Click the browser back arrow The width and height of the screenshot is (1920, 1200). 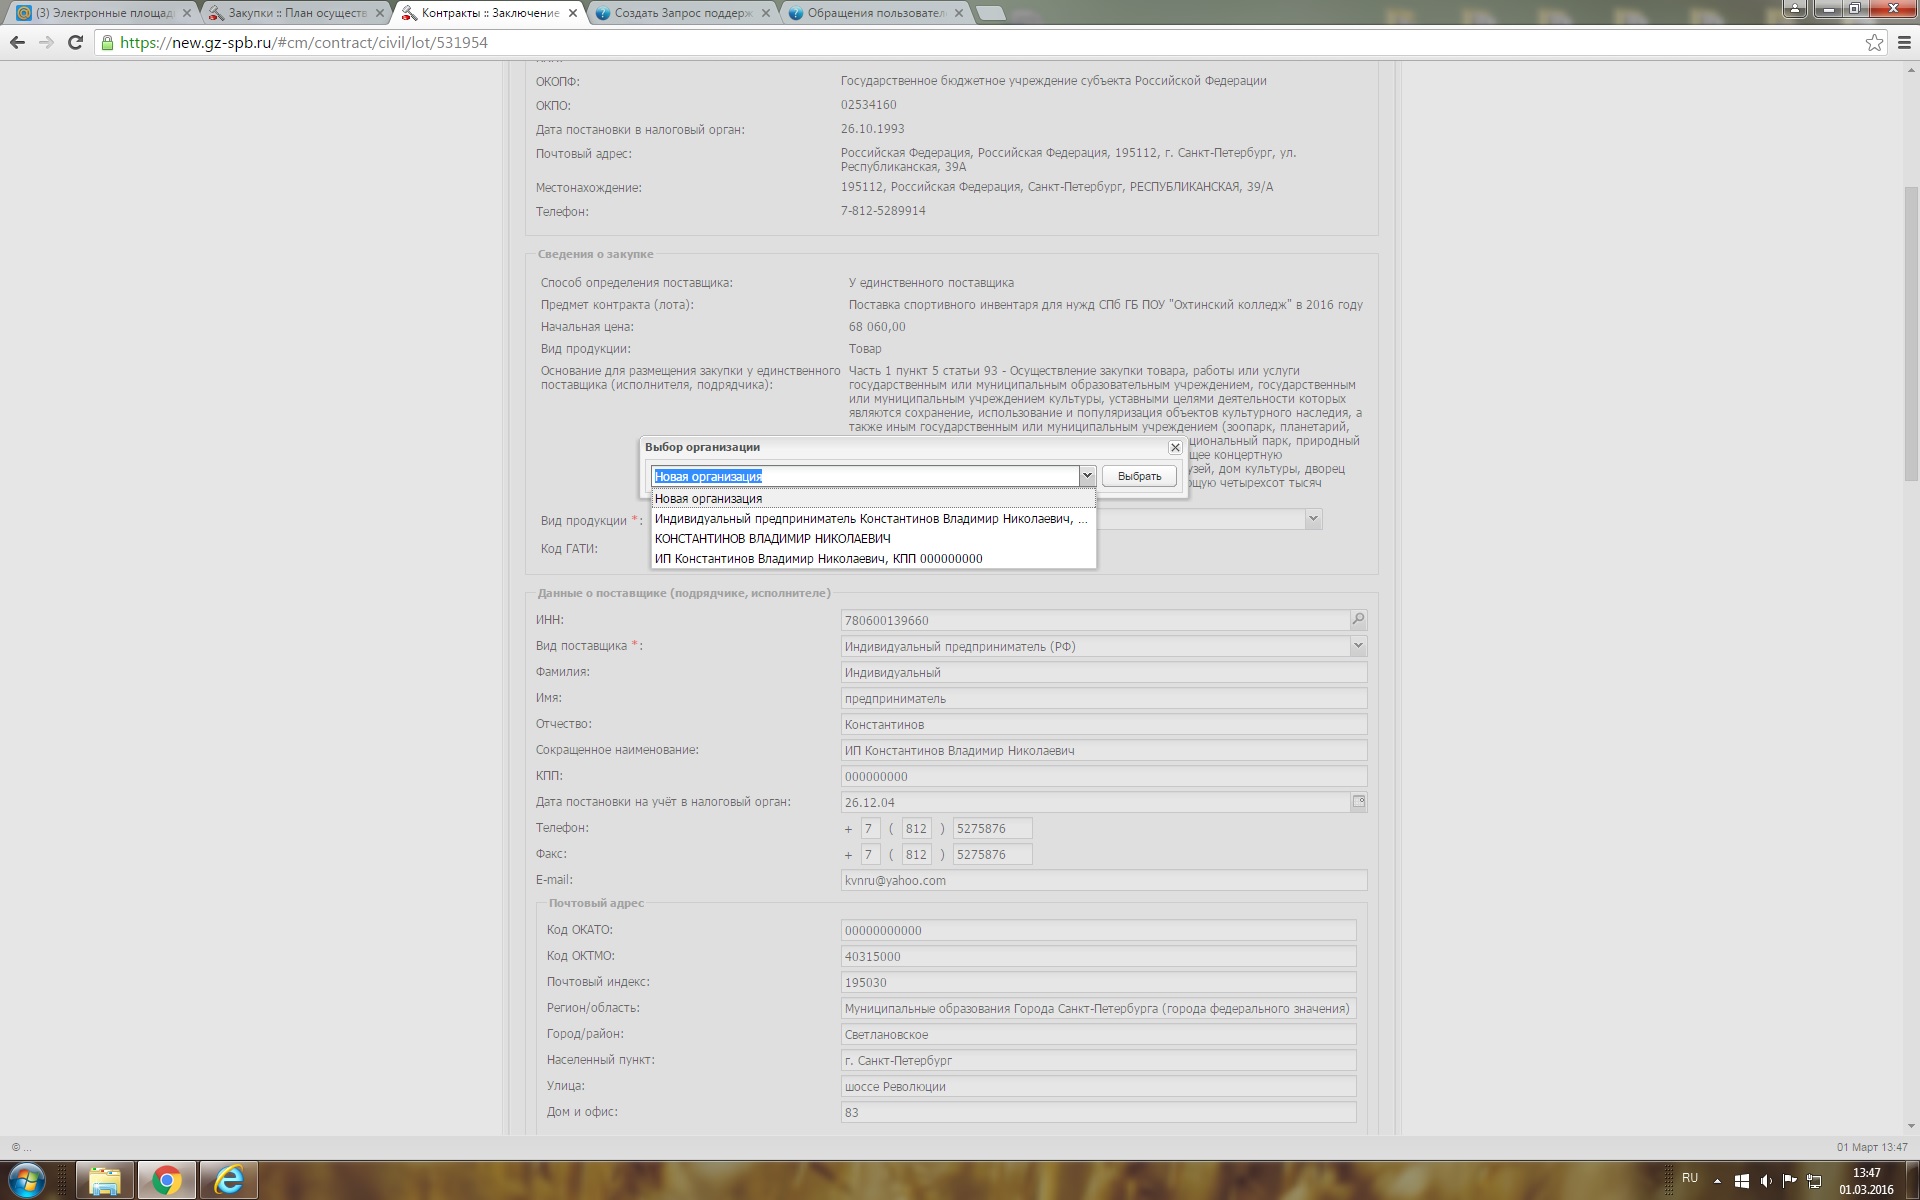coord(17,42)
